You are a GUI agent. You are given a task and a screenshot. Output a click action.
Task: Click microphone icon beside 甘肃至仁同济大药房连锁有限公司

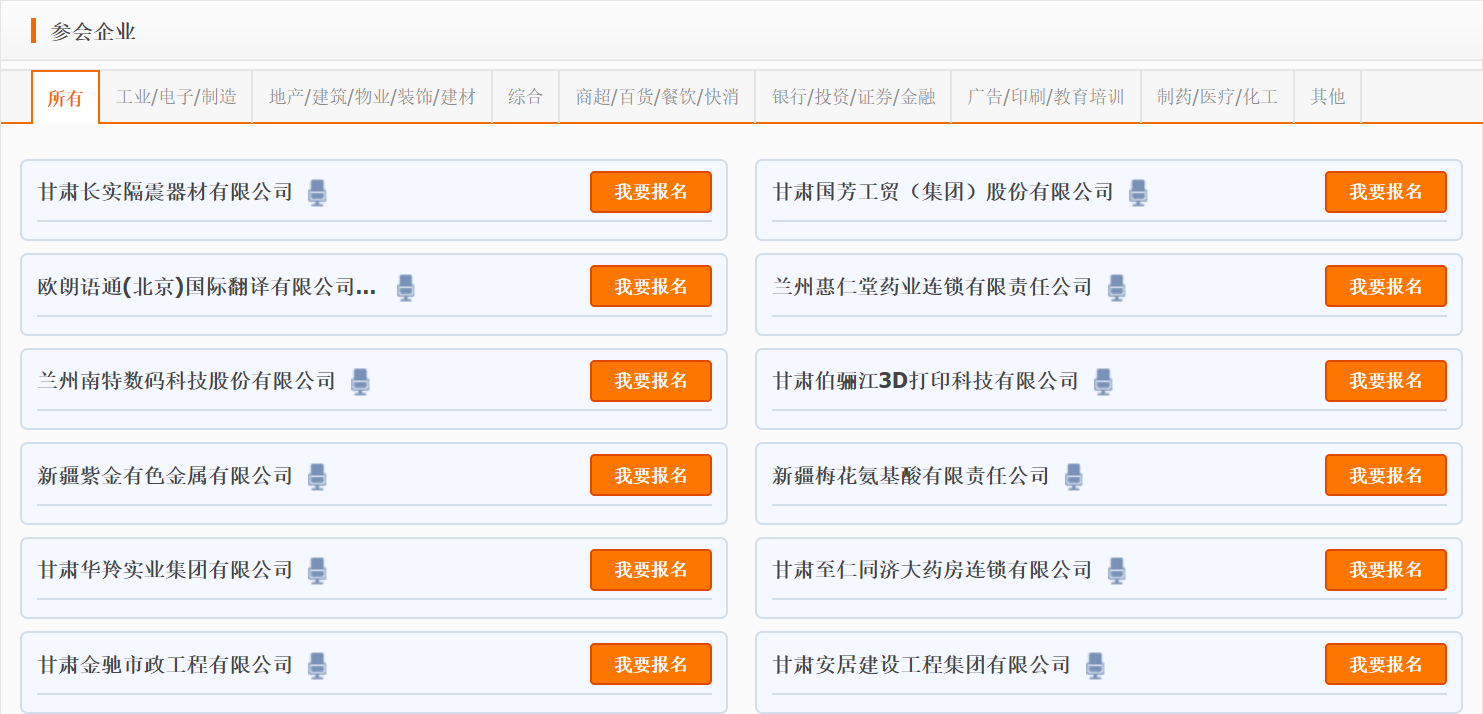click(x=1117, y=570)
